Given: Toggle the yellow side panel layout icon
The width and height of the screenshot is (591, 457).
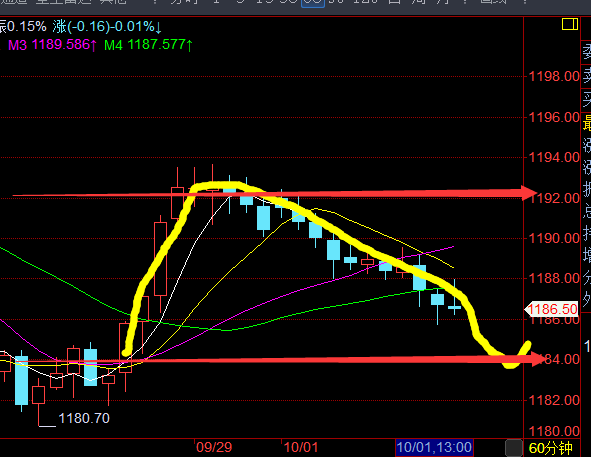Looking at the screenshot, I should (570, 25).
